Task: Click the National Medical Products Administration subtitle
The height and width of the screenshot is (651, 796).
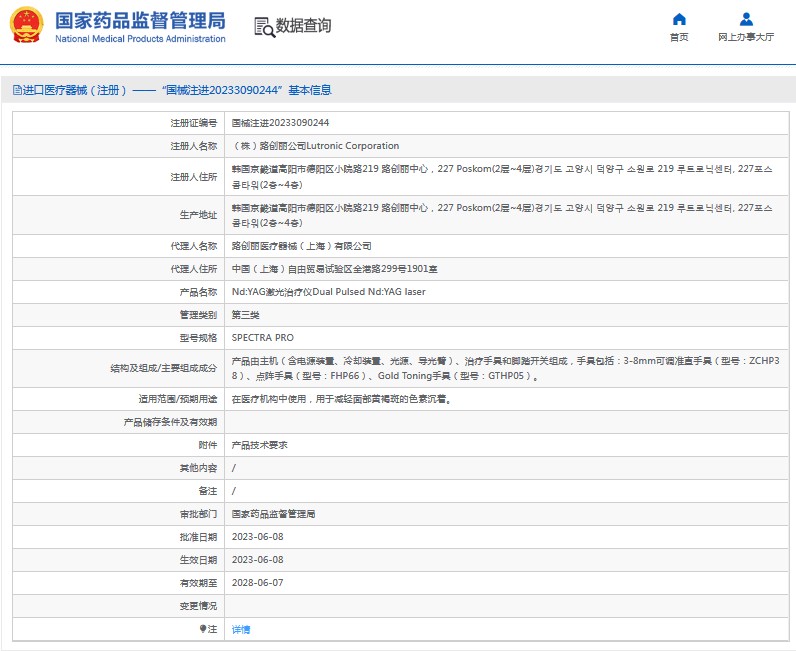Action: click(x=140, y=39)
